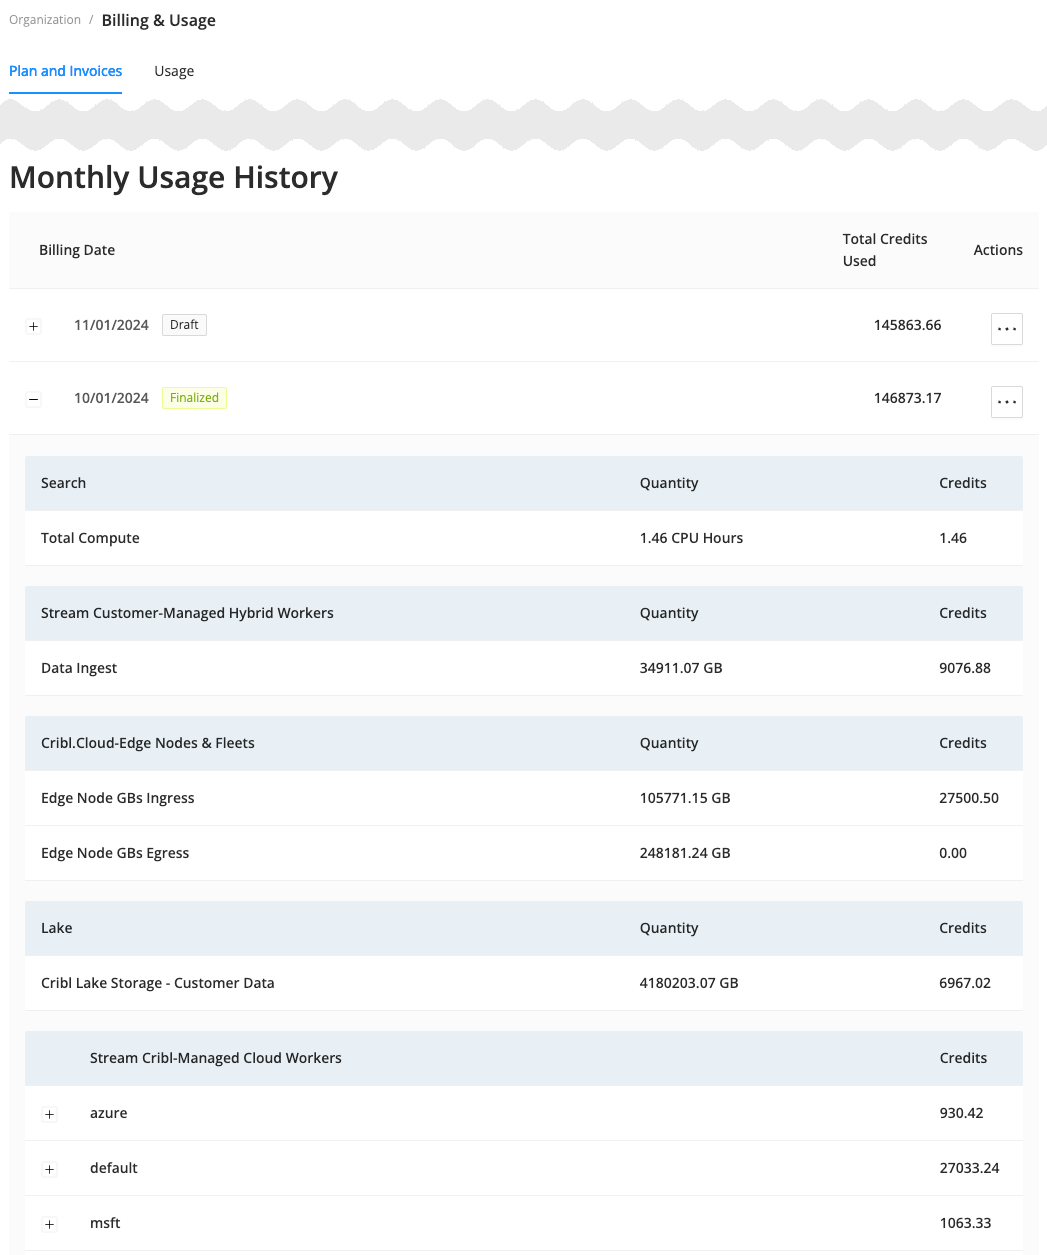
Task: Click the Total Credits Used column header
Action: (x=885, y=249)
